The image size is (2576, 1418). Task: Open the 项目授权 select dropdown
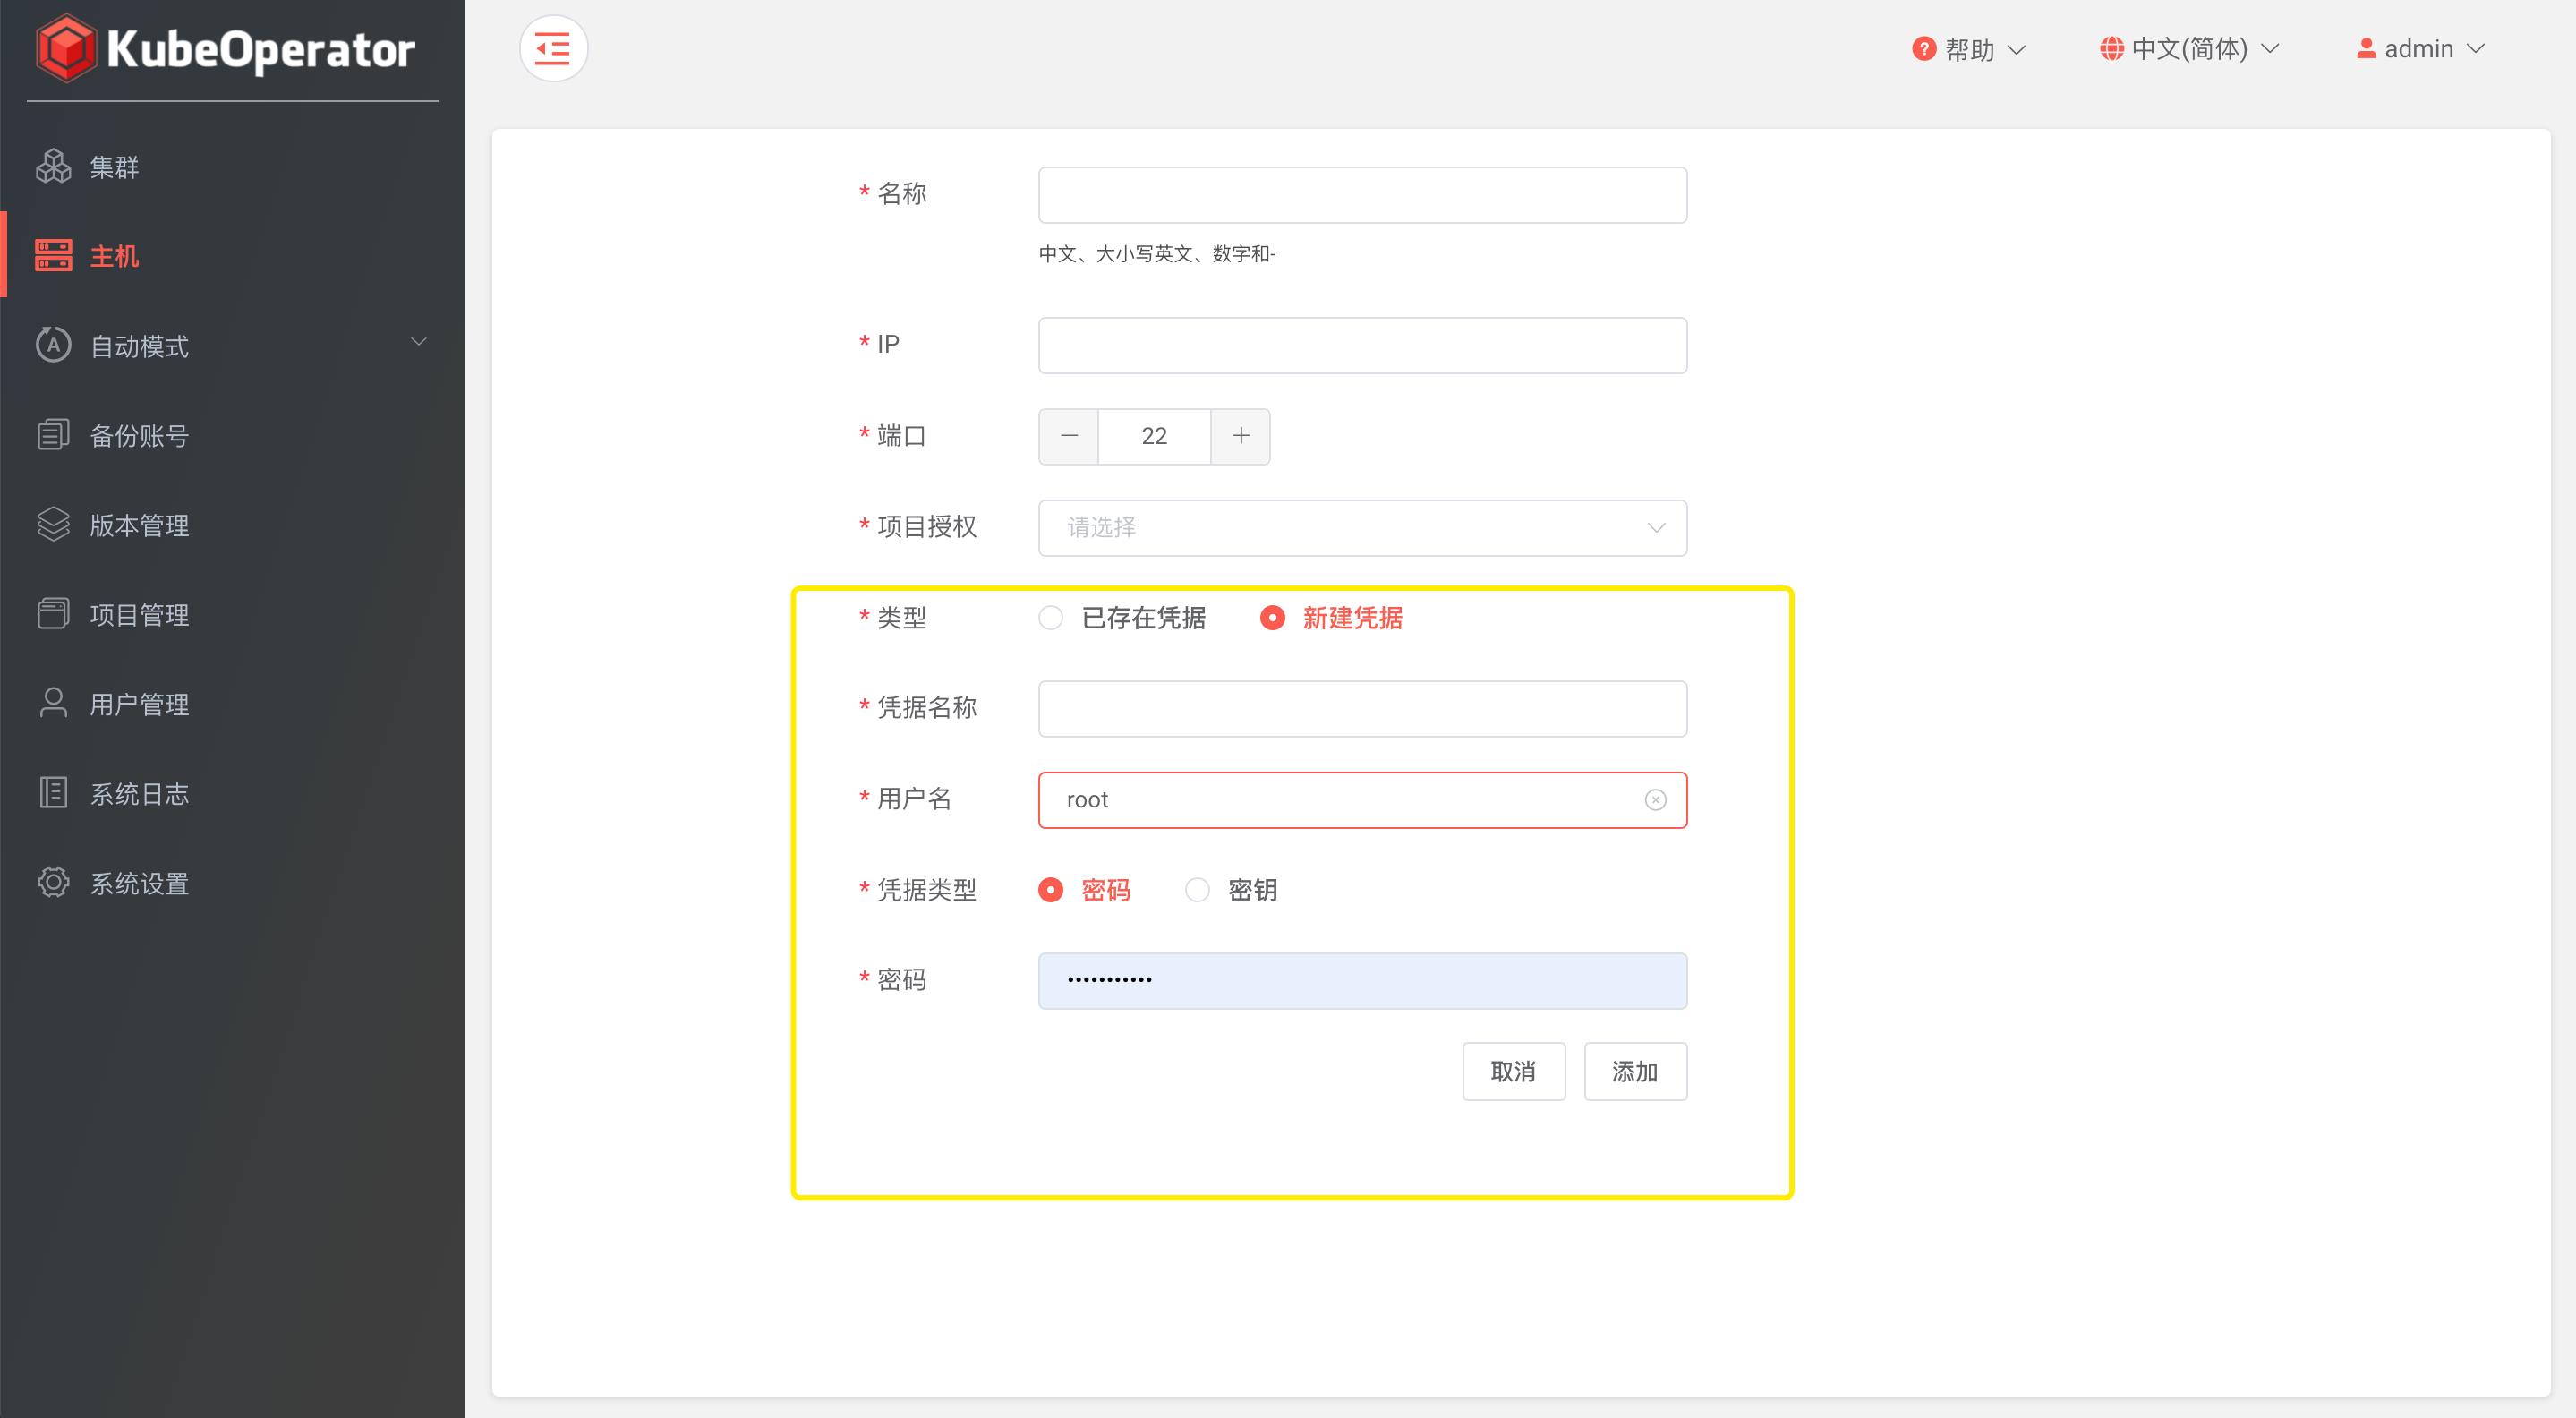(x=1362, y=528)
